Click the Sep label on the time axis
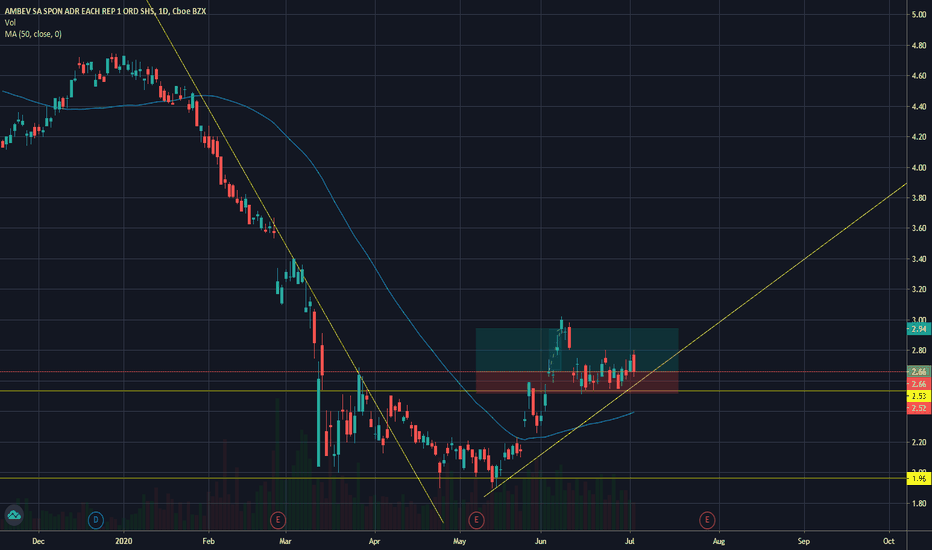932x550 pixels. click(x=804, y=541)
